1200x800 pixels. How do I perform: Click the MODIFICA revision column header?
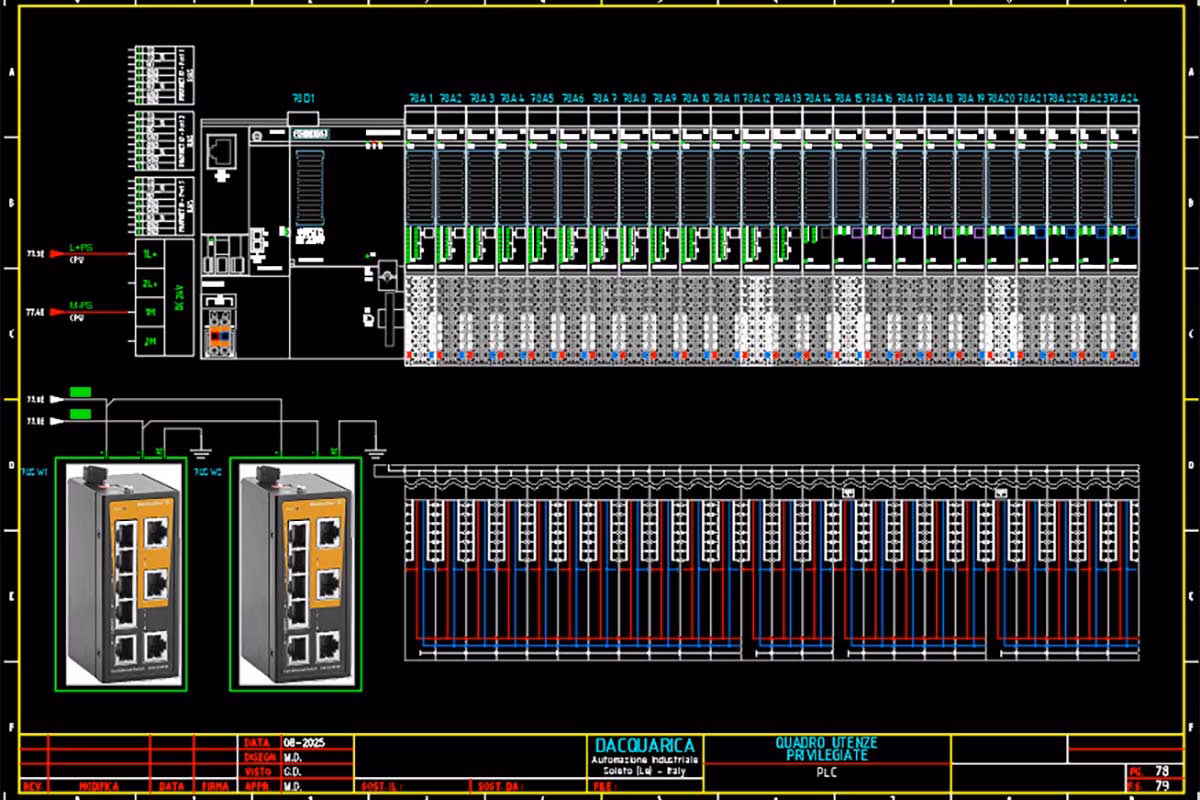tap(98, 787)
